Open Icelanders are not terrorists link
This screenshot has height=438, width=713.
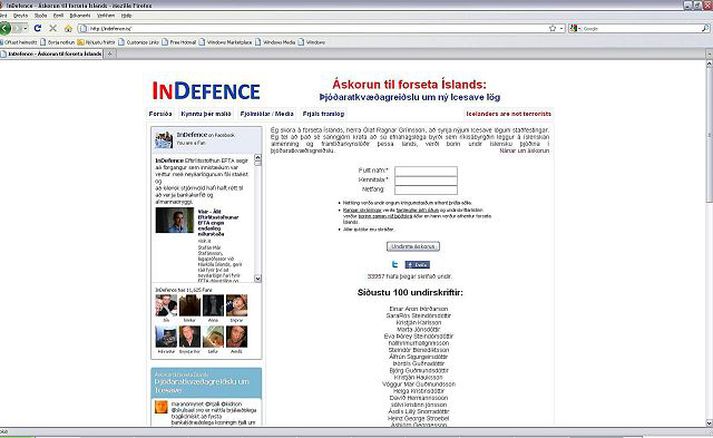click(508, 114)
